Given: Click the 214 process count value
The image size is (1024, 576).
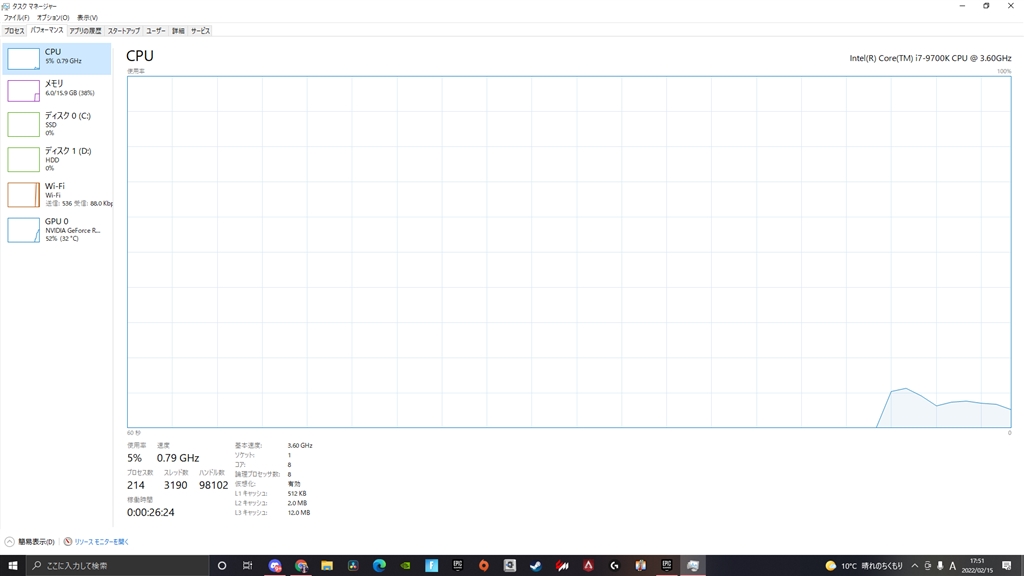Looking at the screenshot, I should tap(136, 485).
